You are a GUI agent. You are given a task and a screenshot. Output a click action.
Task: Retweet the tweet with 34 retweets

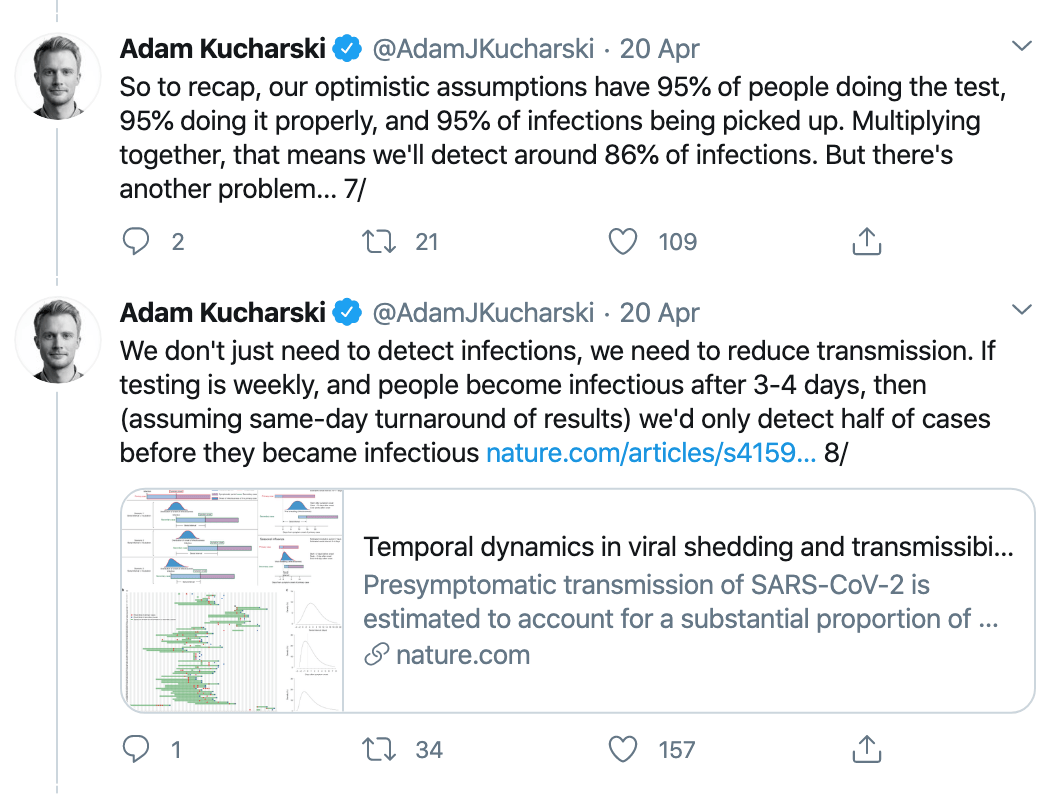pos(378,749)
